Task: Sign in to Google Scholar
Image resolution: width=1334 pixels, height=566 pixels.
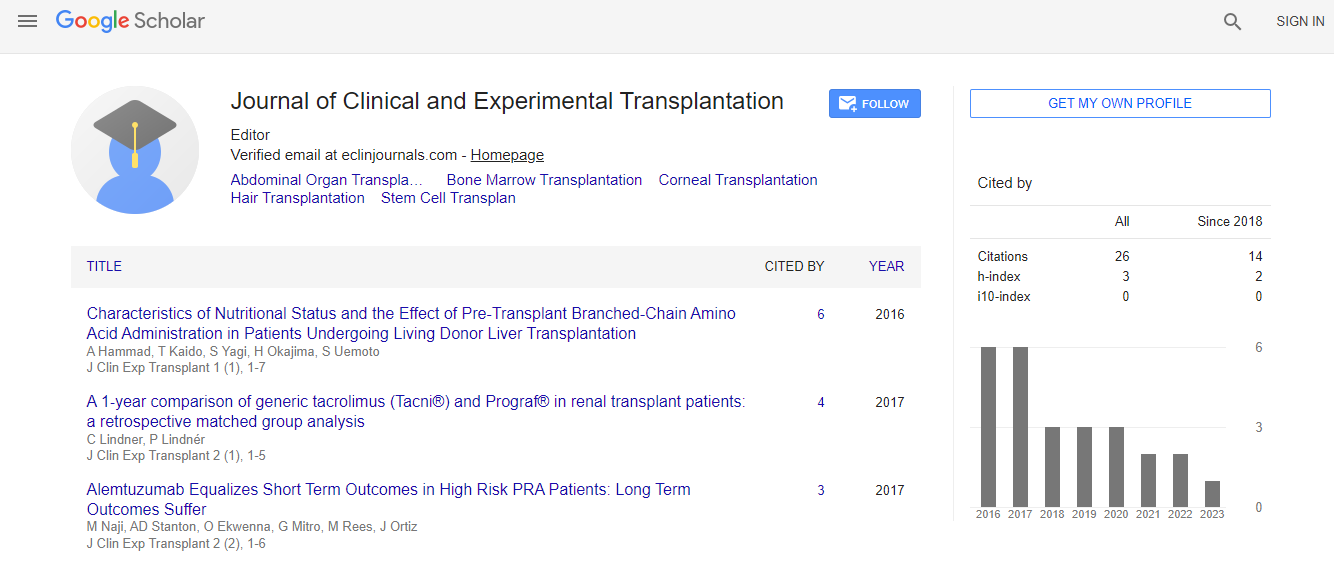Action: coord(1299,22)
